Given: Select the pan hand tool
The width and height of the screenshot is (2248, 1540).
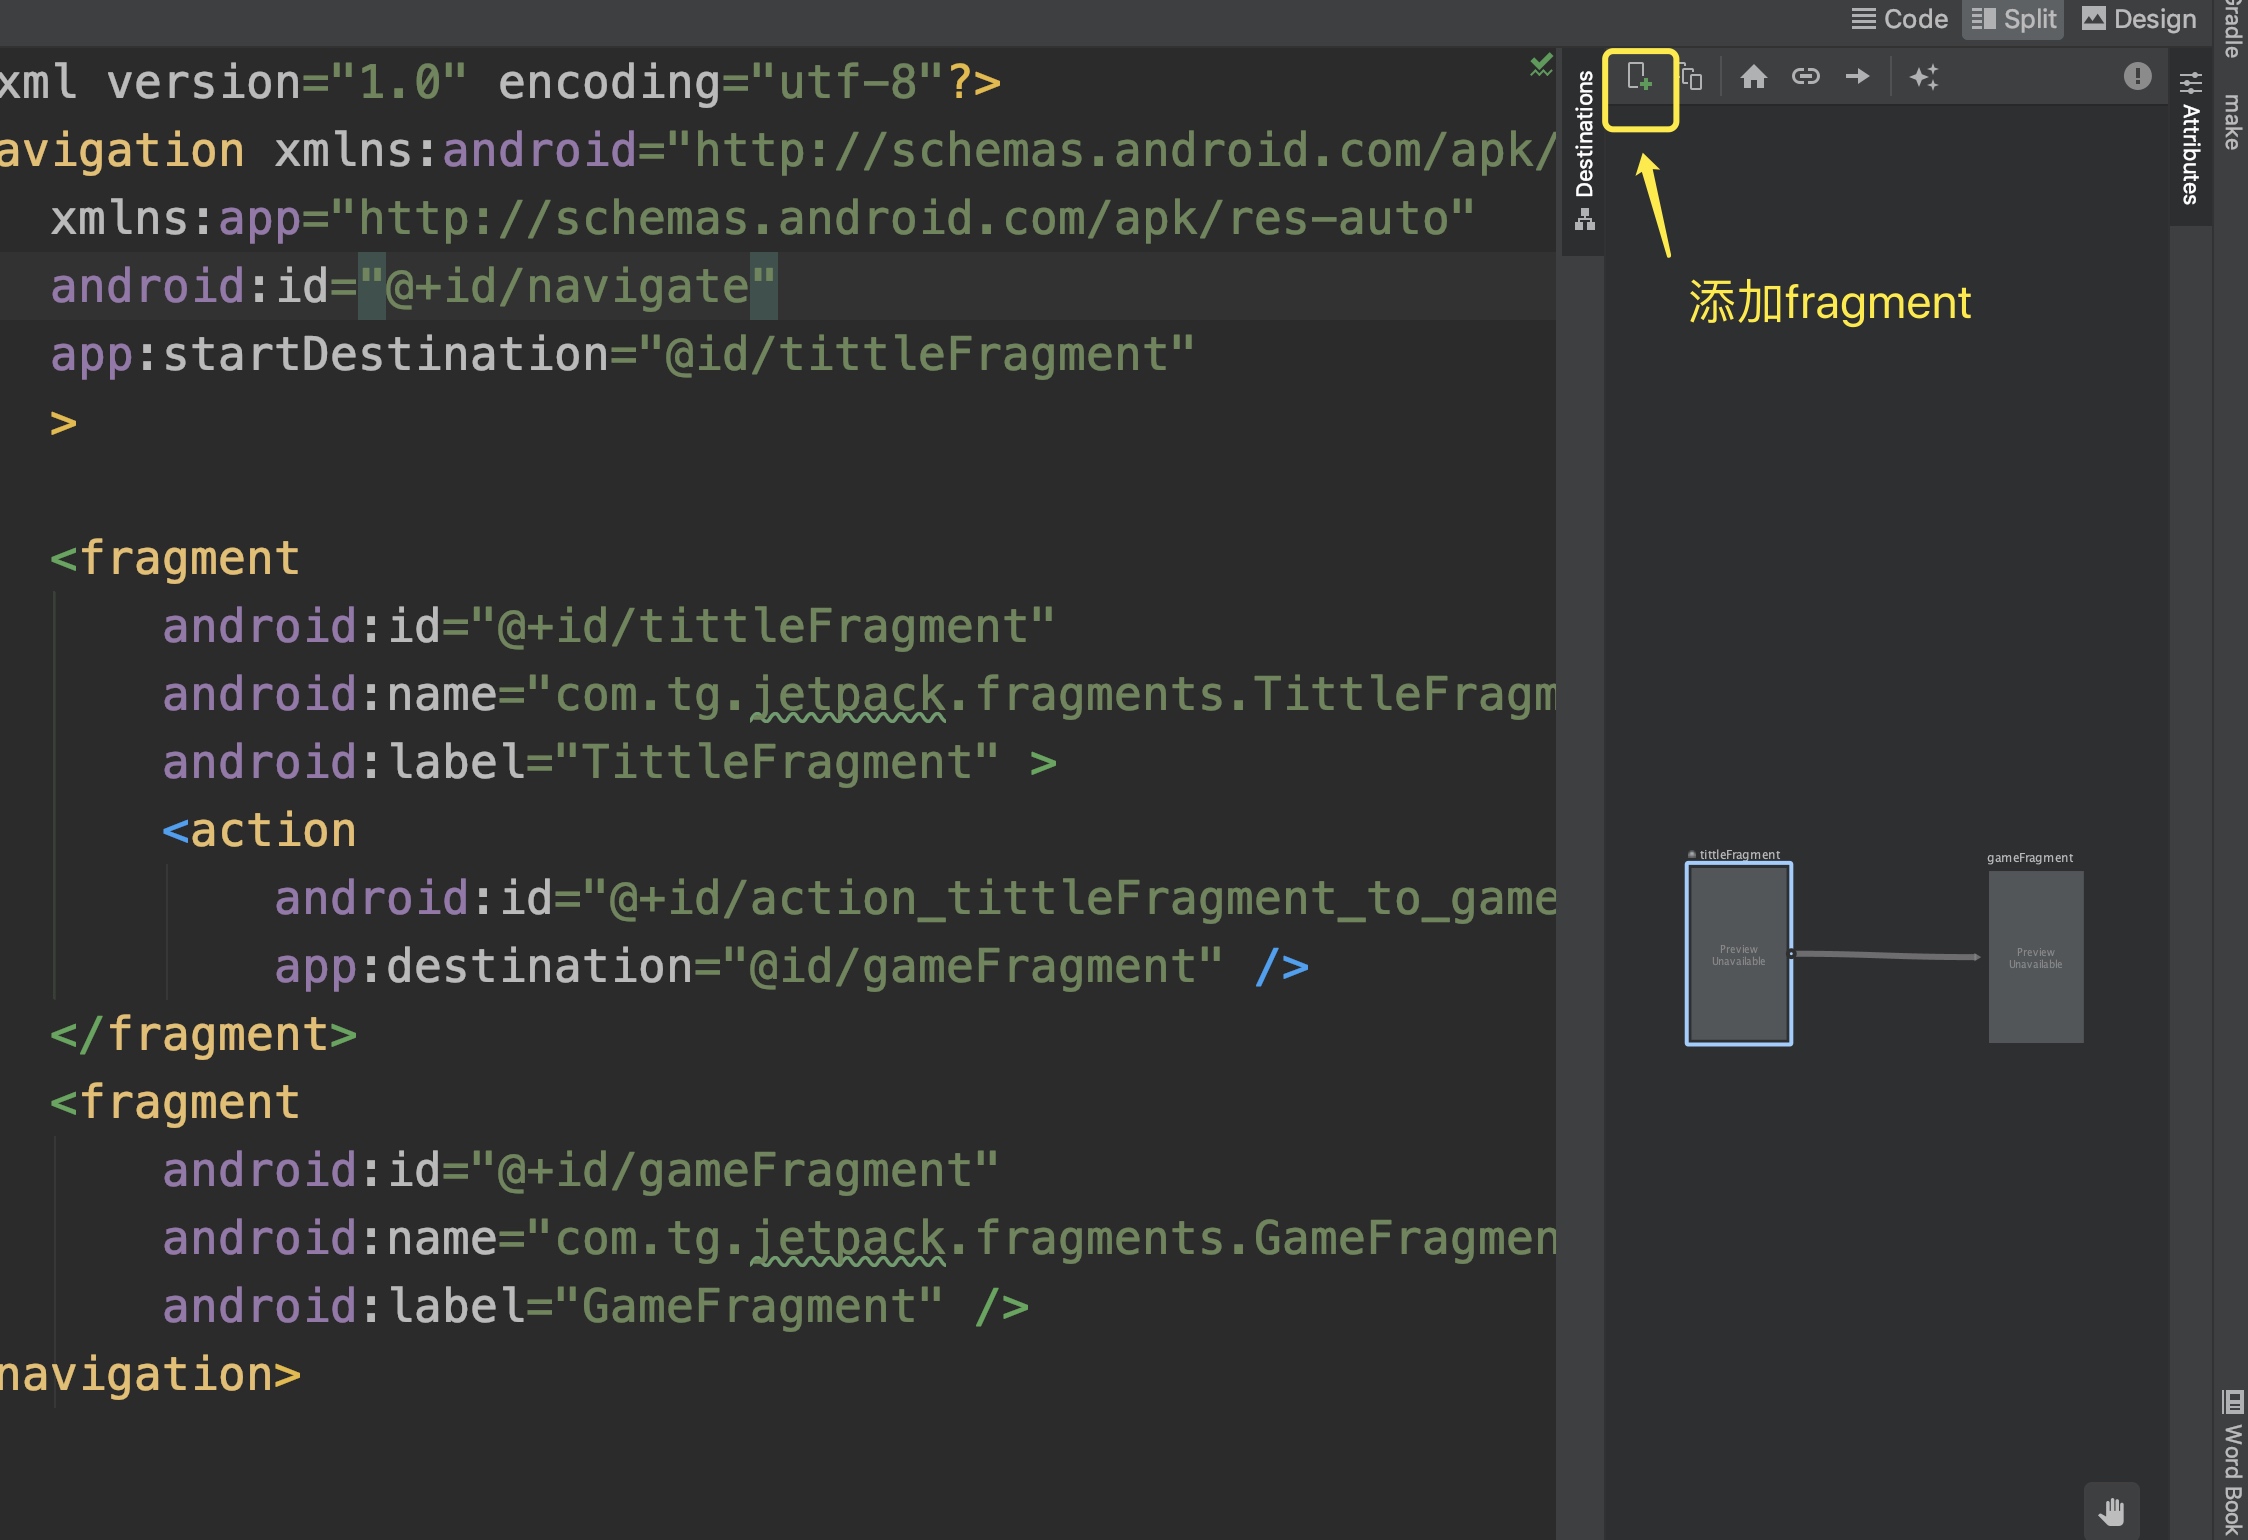Looking at the screenshot, I should (x=2111, y=1511).
